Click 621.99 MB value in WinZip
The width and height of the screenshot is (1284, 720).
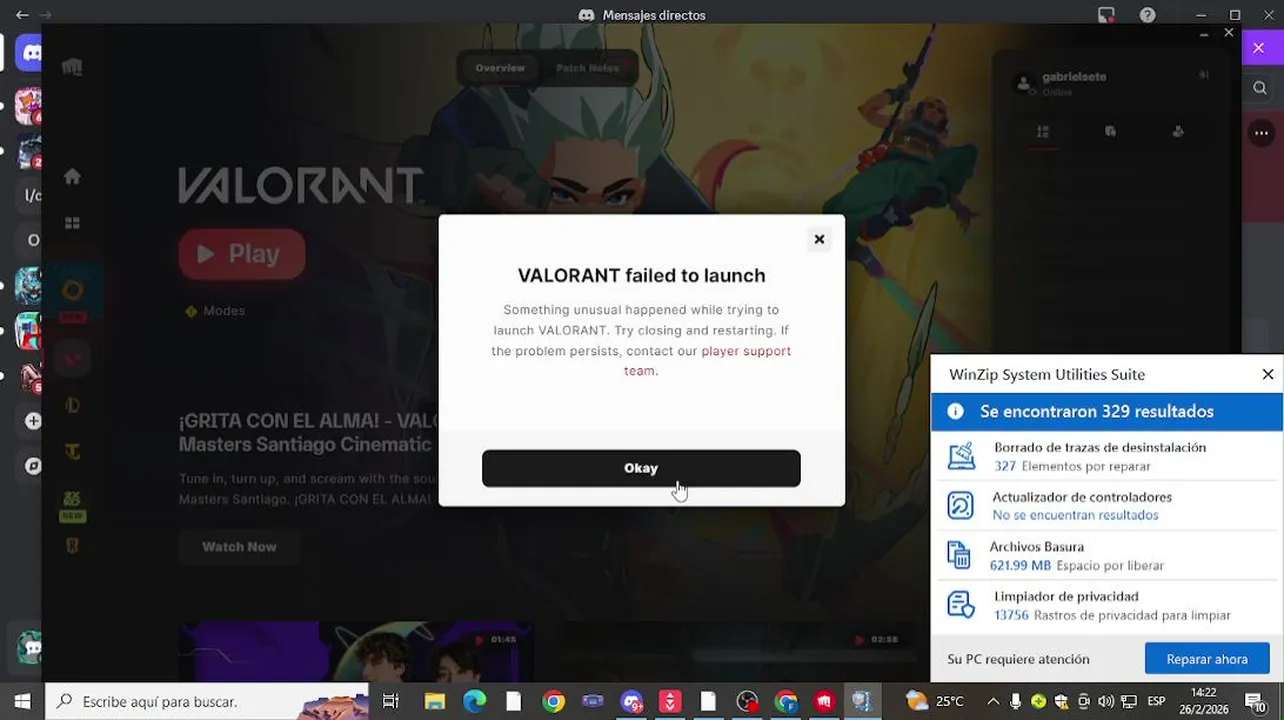1020,565
